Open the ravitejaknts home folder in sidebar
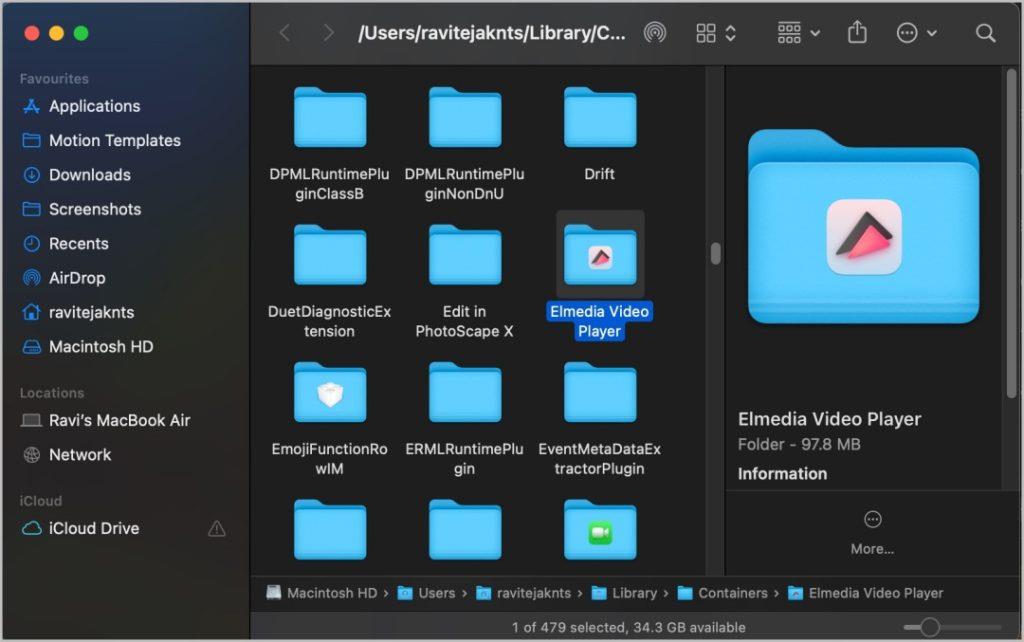 point(78,312)
